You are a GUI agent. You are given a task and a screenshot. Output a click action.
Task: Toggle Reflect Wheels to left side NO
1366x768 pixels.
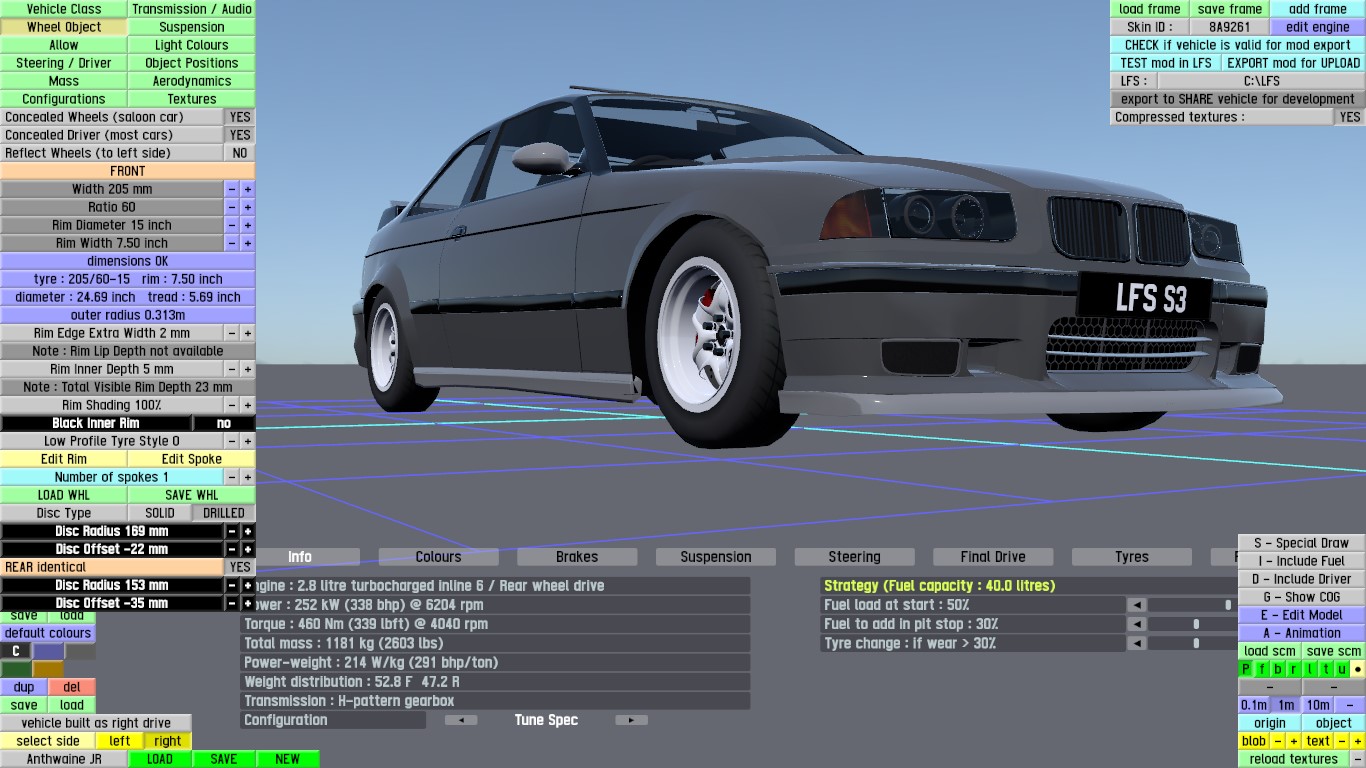tap(240, 153)
